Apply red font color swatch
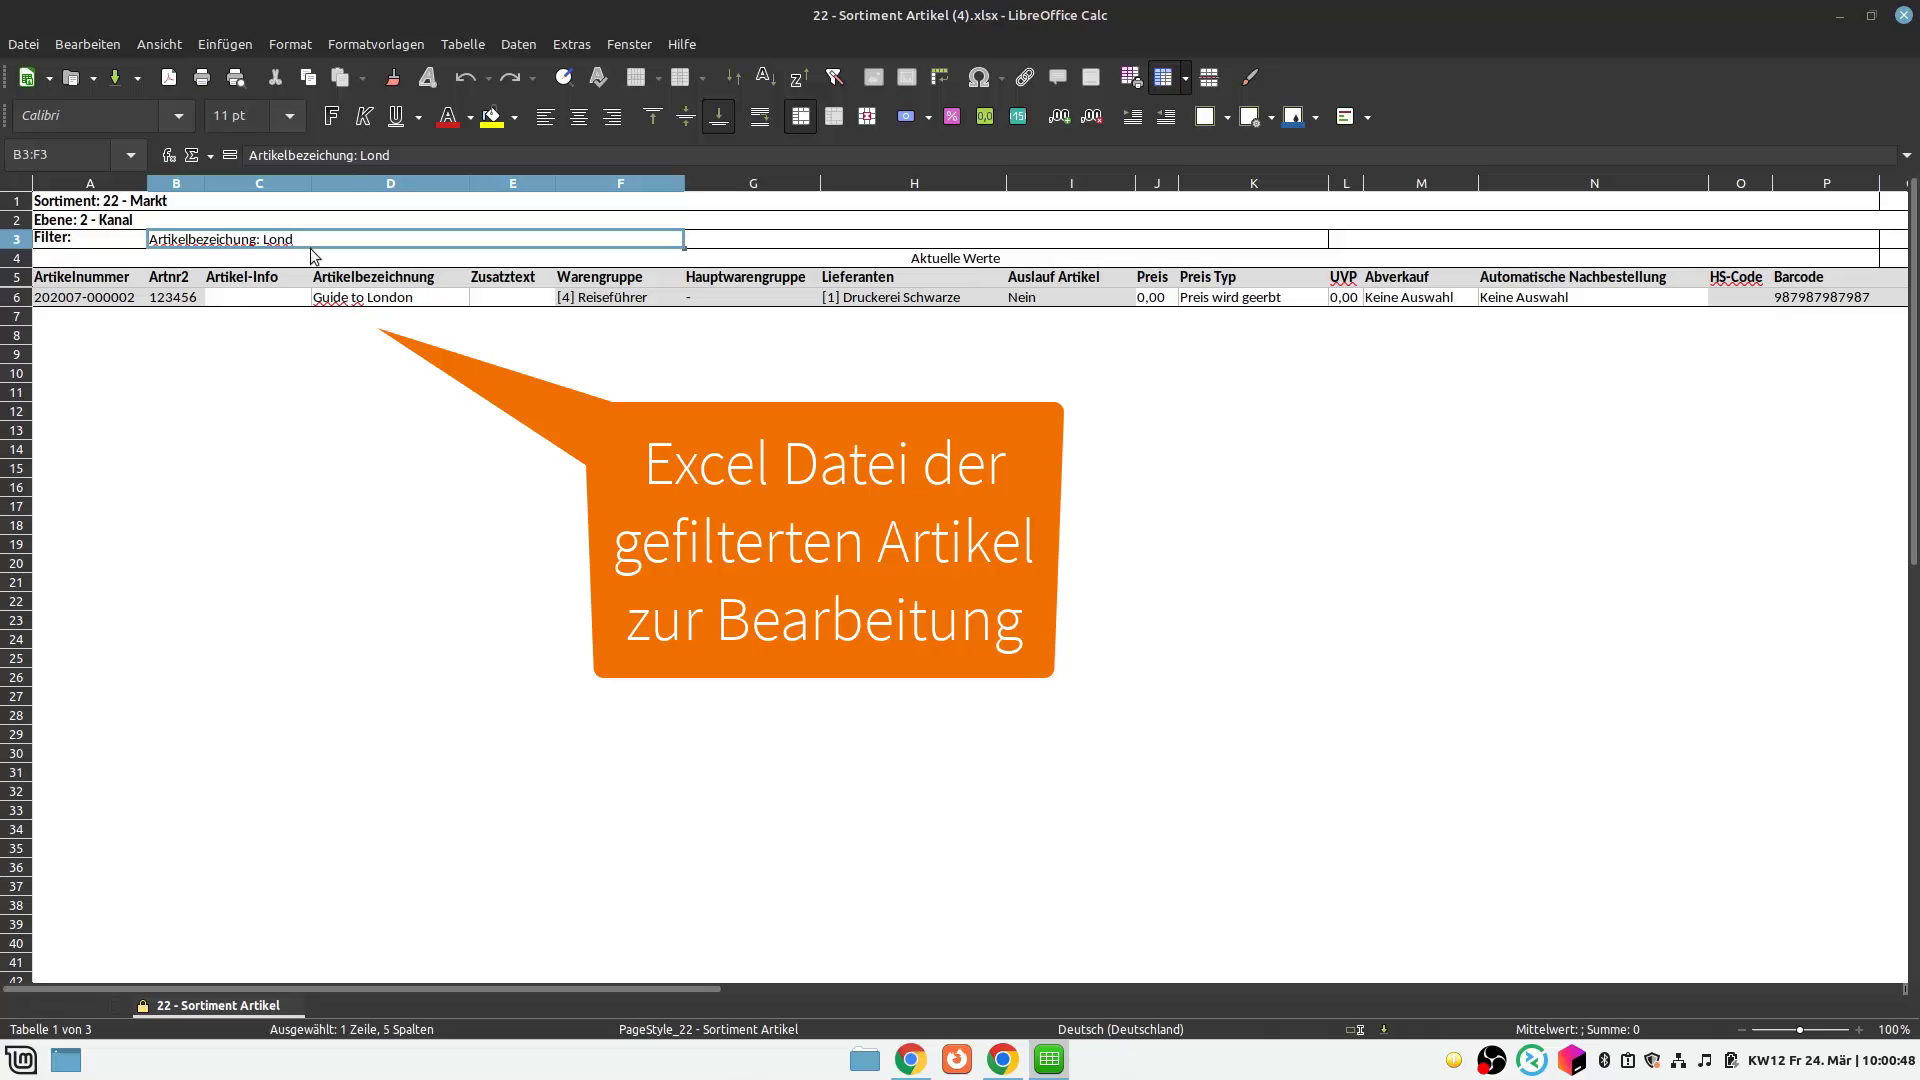1920x1080 pixels. click(x=448, y=117)
